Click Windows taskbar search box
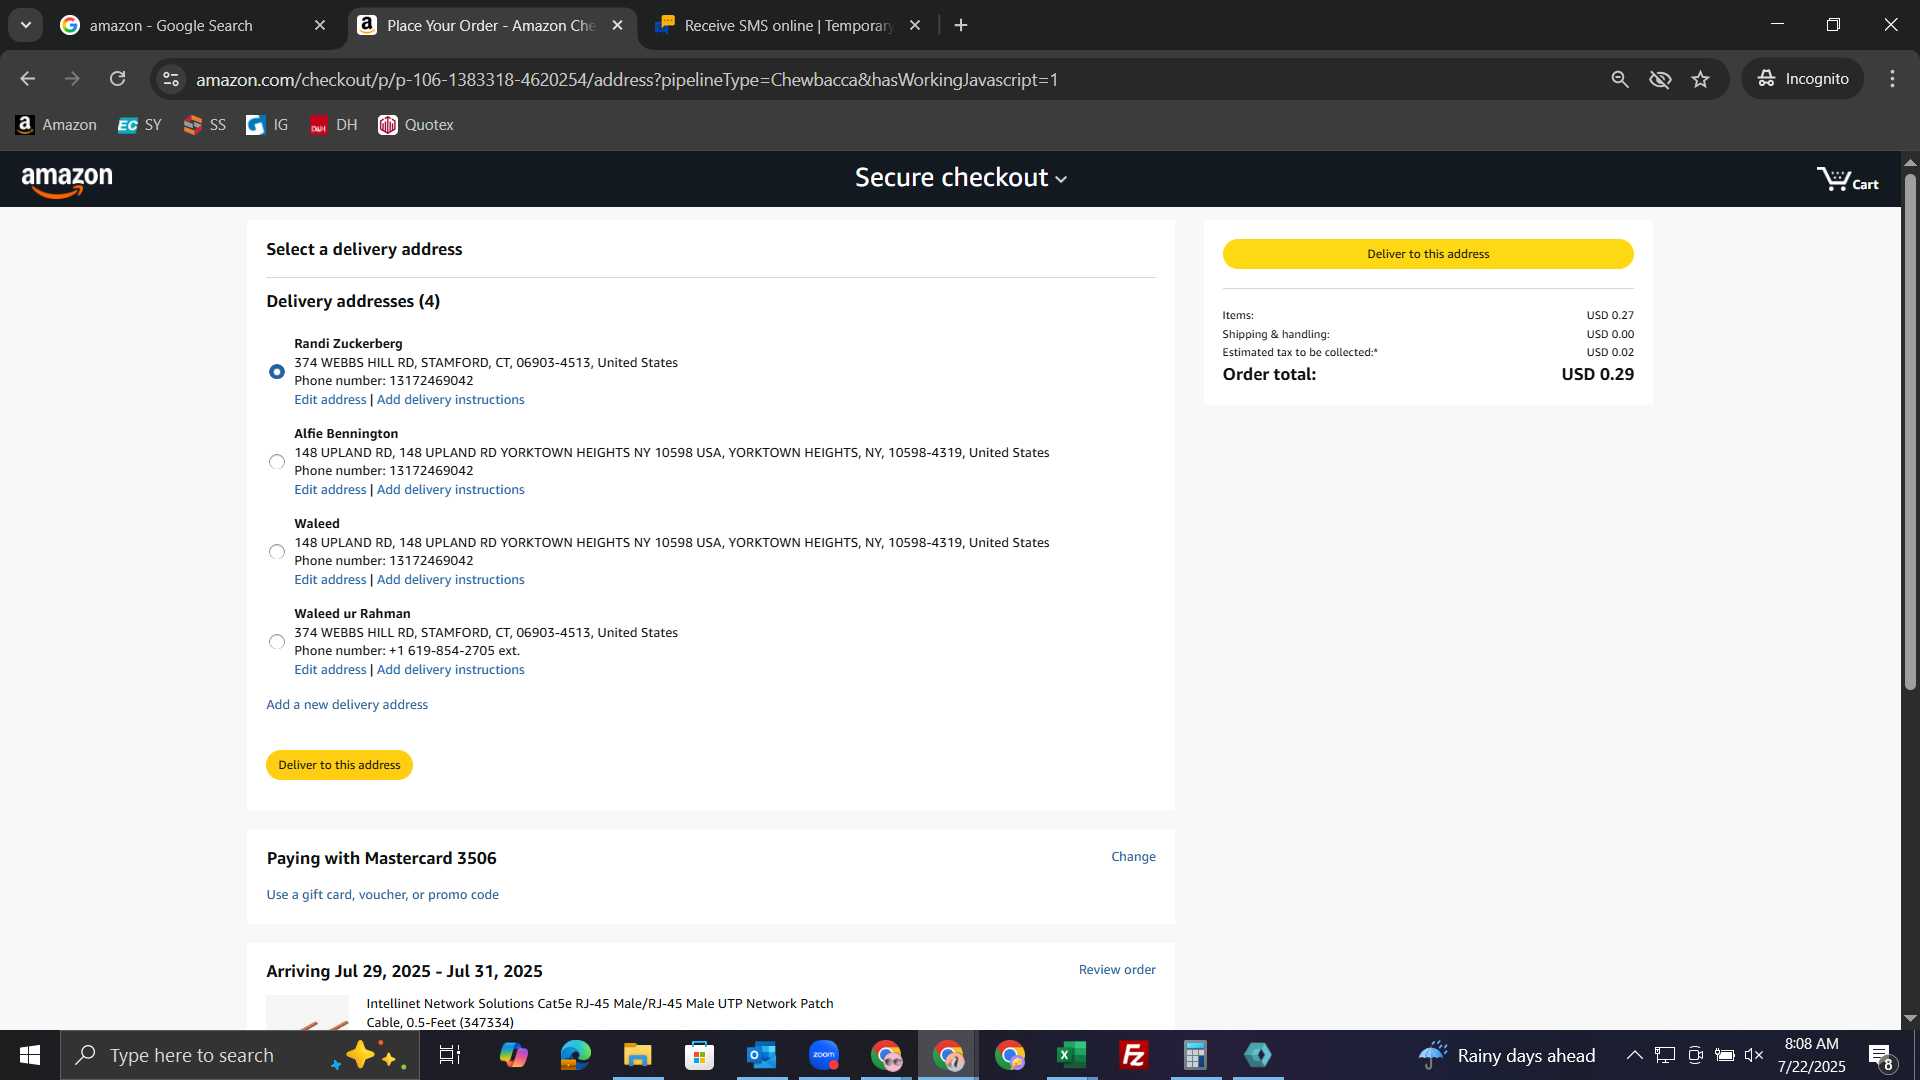Viewport: 1920px width, 1080px height. (240, 1055)
